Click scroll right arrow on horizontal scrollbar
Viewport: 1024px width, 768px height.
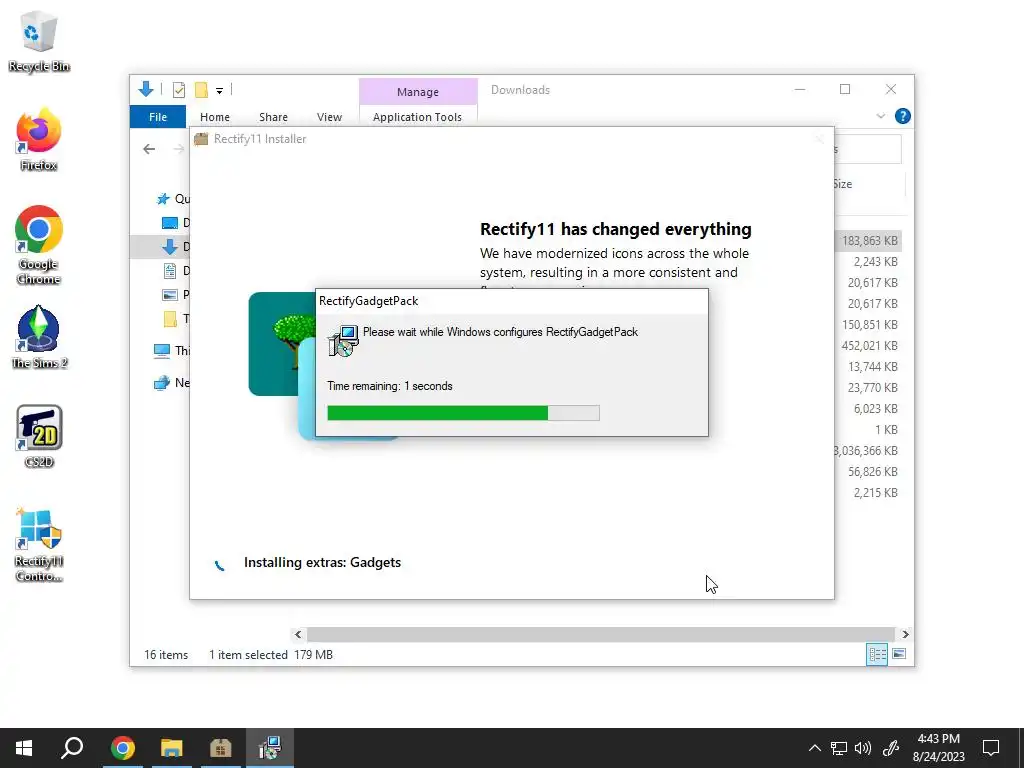click(905, 634)
